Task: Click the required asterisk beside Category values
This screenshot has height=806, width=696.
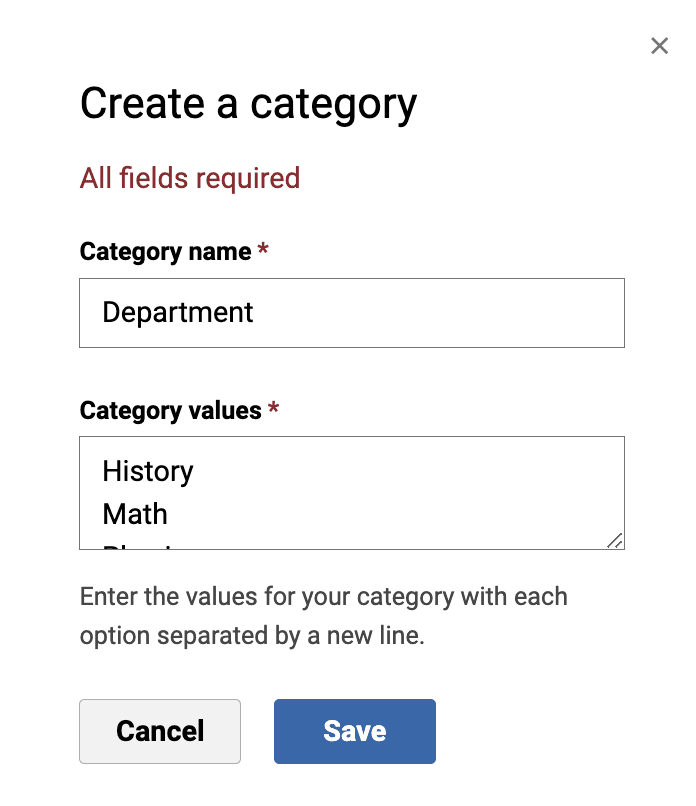Action: 273,409
